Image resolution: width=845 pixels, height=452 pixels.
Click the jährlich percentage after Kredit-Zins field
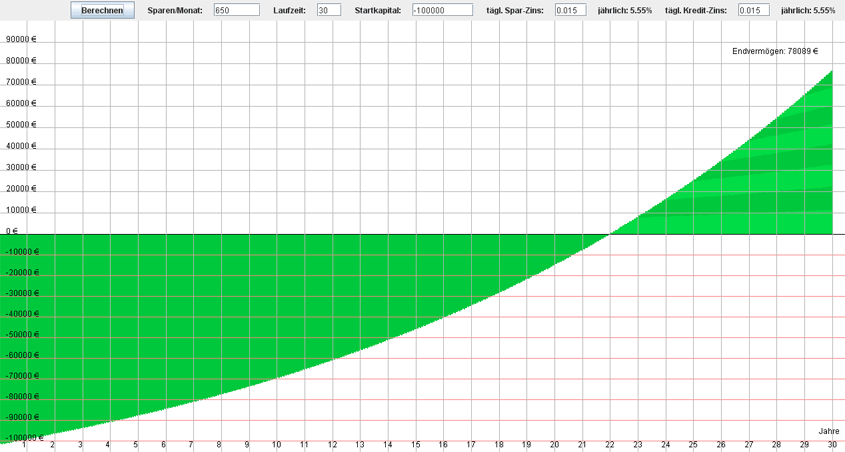[x=810, y=10]
